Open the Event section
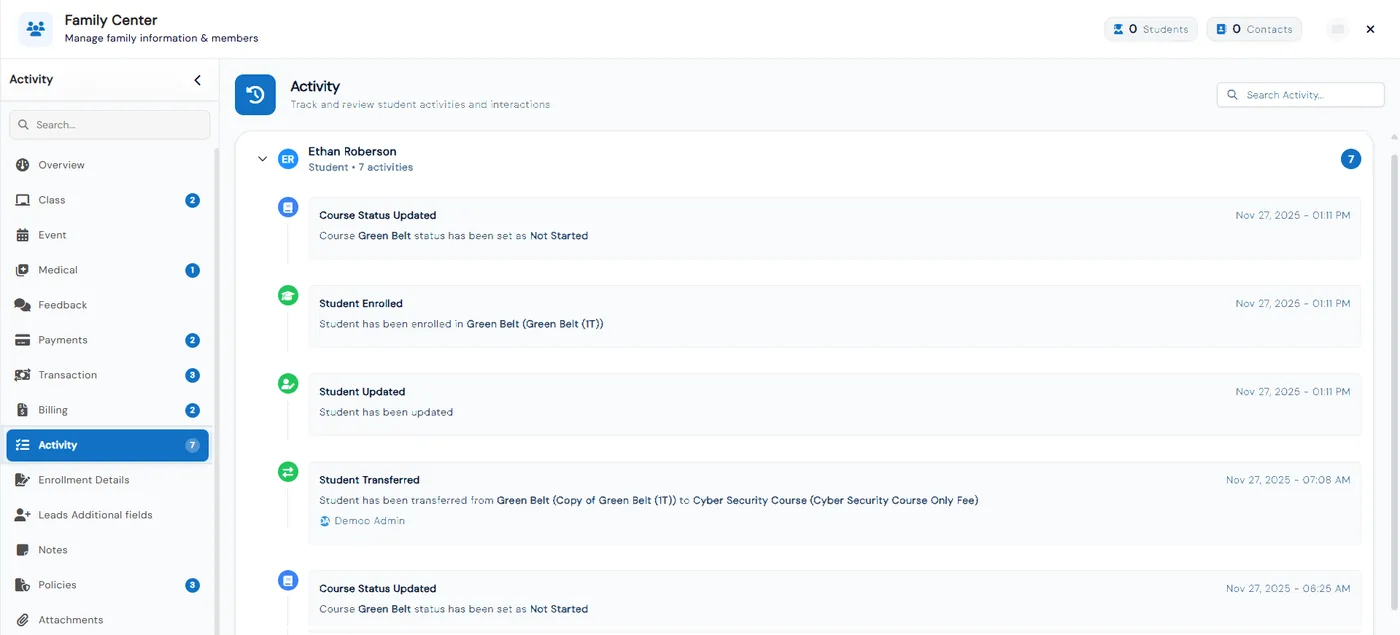1400x635 pixels. pos(108,235)
